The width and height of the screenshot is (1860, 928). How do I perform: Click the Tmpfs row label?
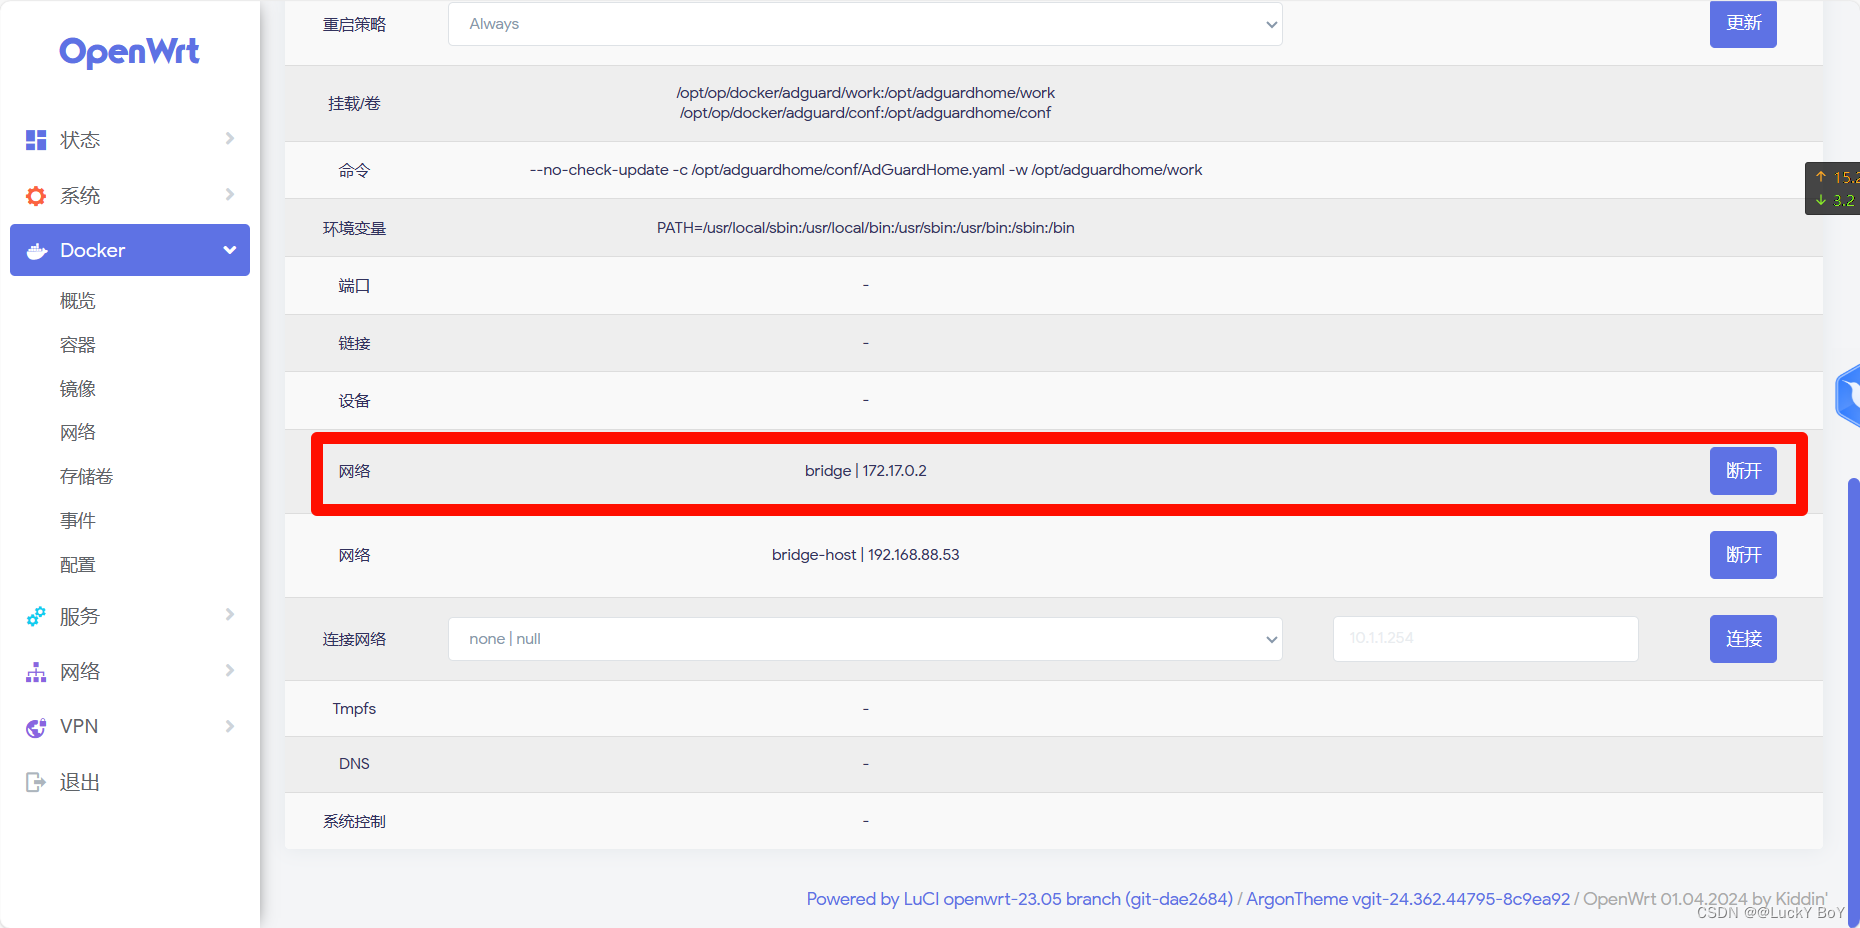tap(354, 709)
